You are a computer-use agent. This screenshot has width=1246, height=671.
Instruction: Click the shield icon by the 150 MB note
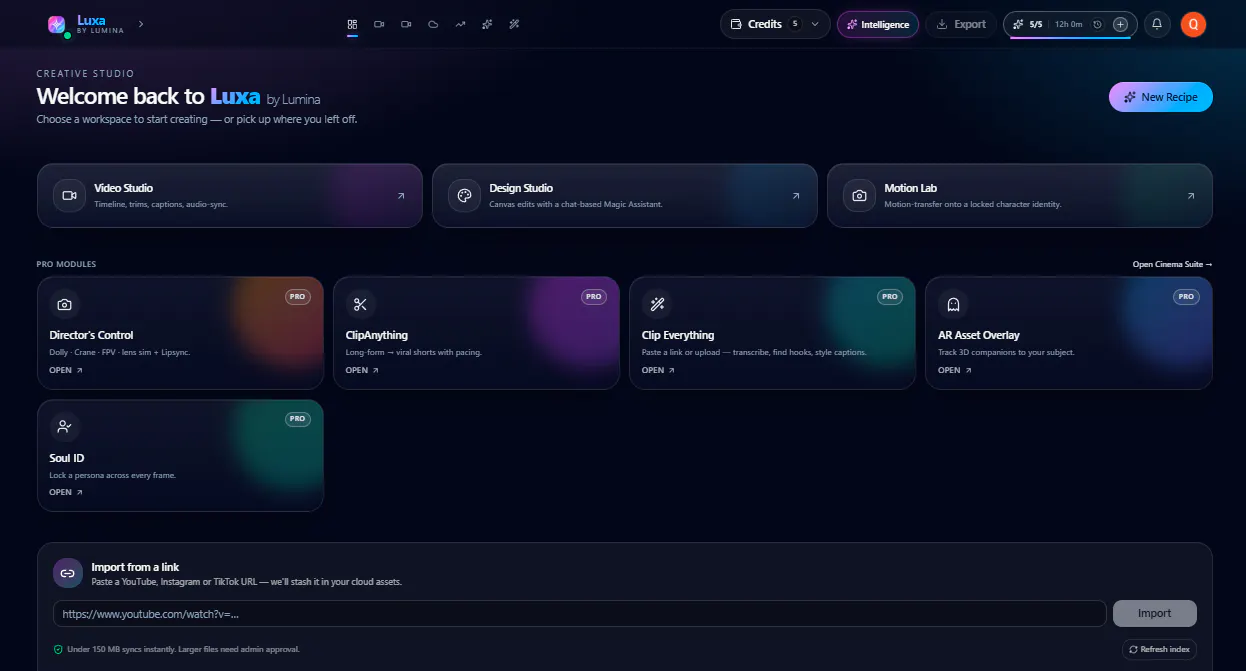coord(58,649)
